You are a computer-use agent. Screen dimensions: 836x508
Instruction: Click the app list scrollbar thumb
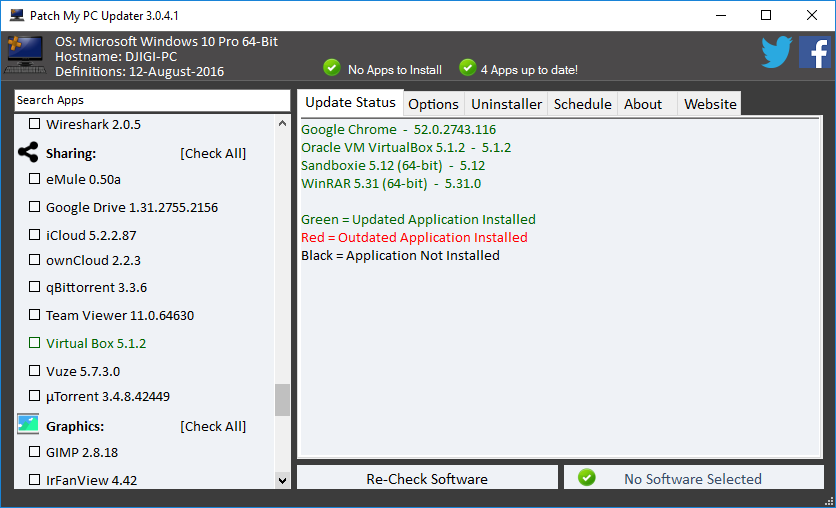[283, 400]
